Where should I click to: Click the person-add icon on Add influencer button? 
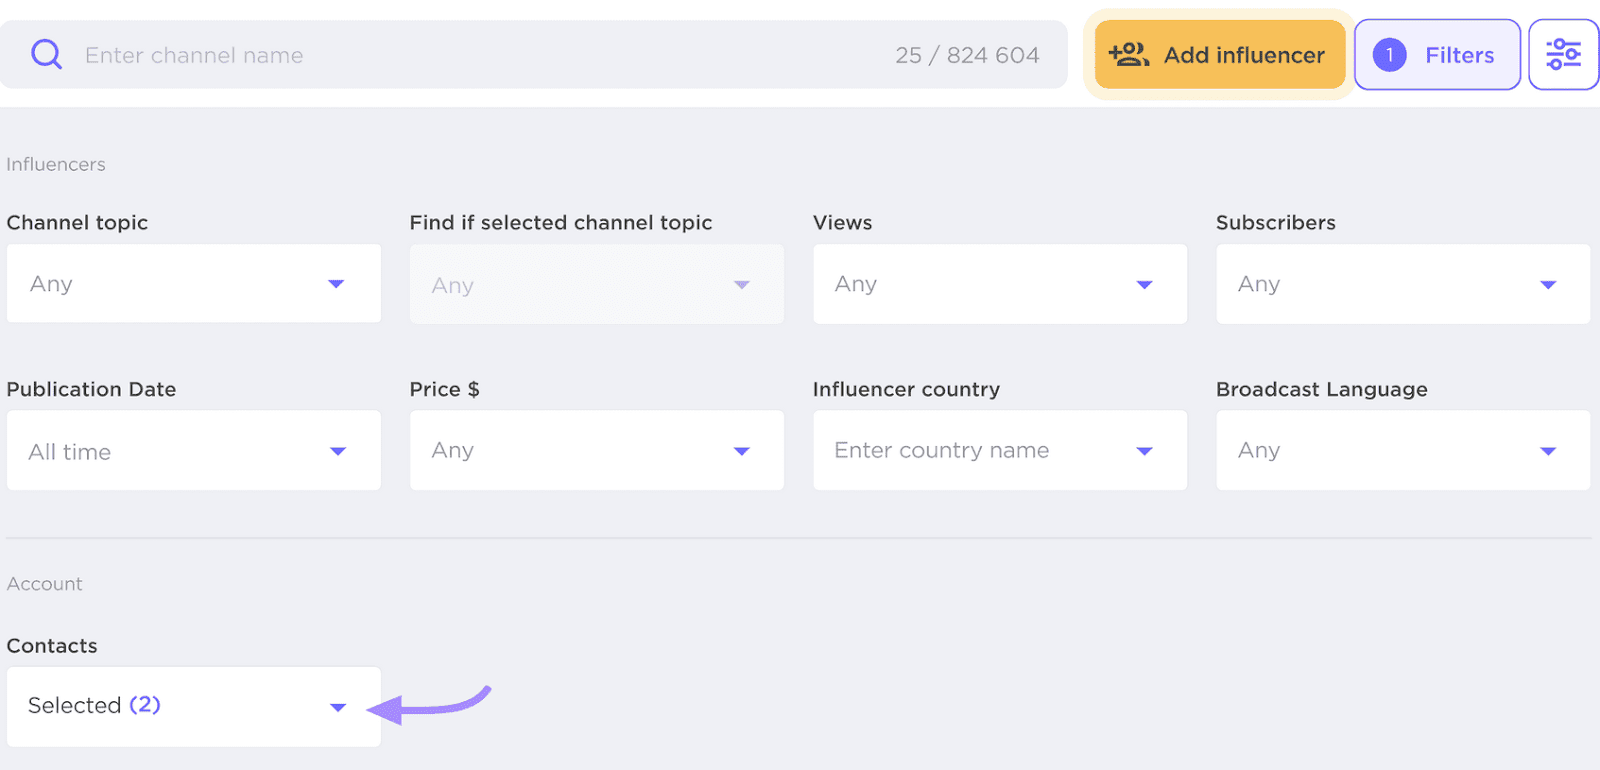[1129, 55]
